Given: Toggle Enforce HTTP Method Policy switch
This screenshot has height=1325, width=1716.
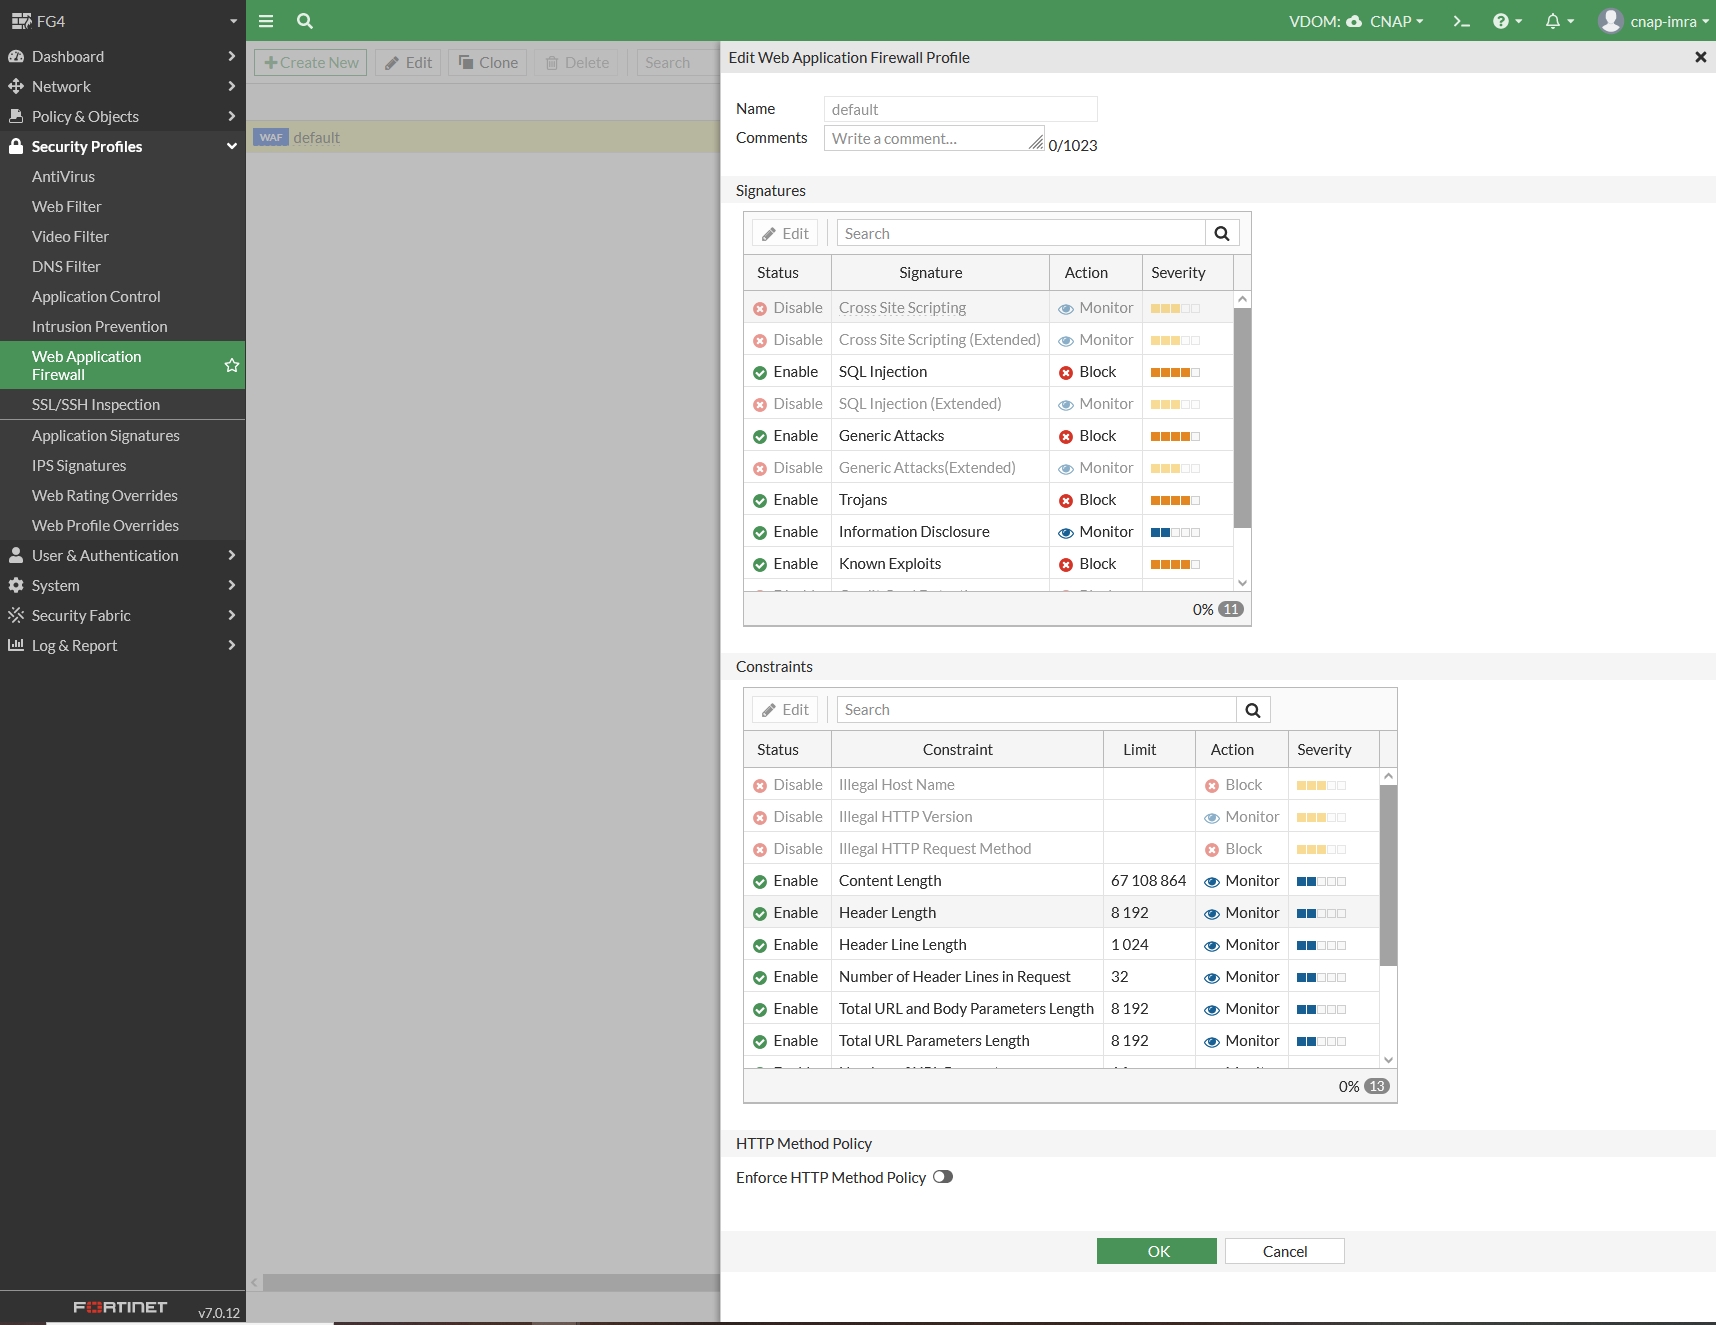Looking at the screenshot, I should point(943,1177).
